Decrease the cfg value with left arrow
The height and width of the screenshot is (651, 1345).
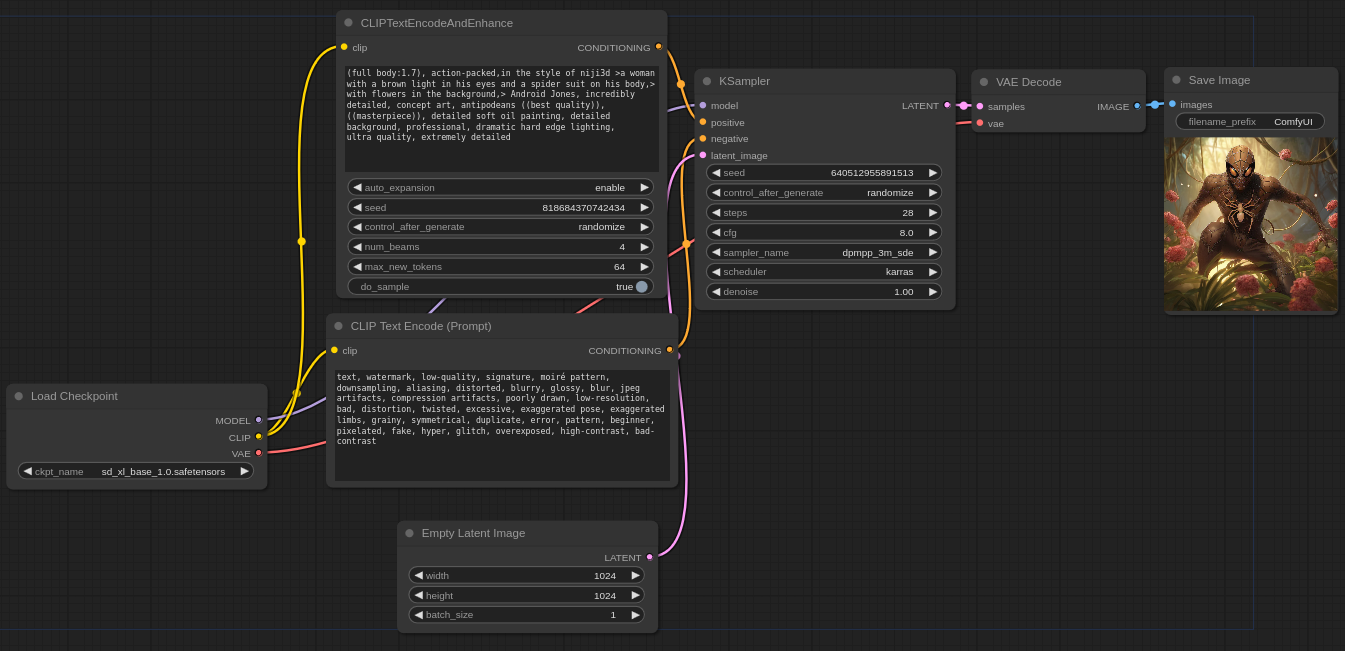[x=716, y=232]
